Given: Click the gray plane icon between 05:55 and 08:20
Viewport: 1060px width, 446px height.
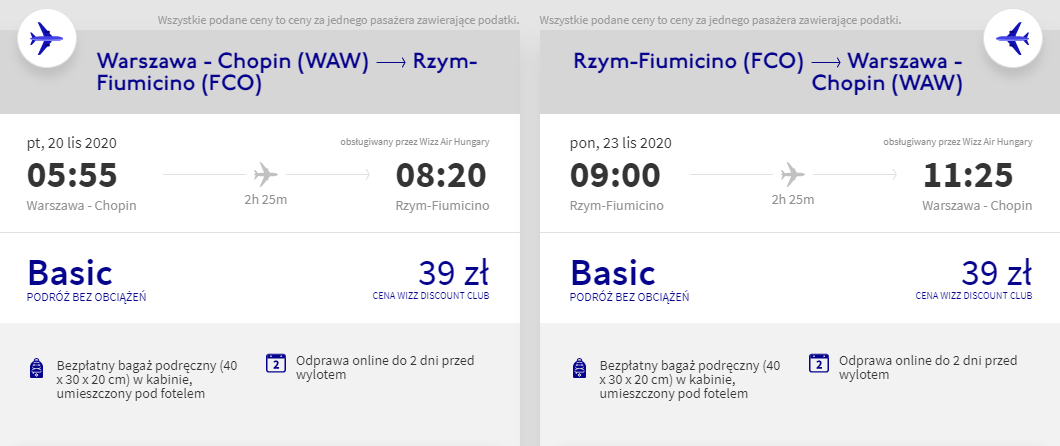Looking at the screenshot, I should click(266, 175).
